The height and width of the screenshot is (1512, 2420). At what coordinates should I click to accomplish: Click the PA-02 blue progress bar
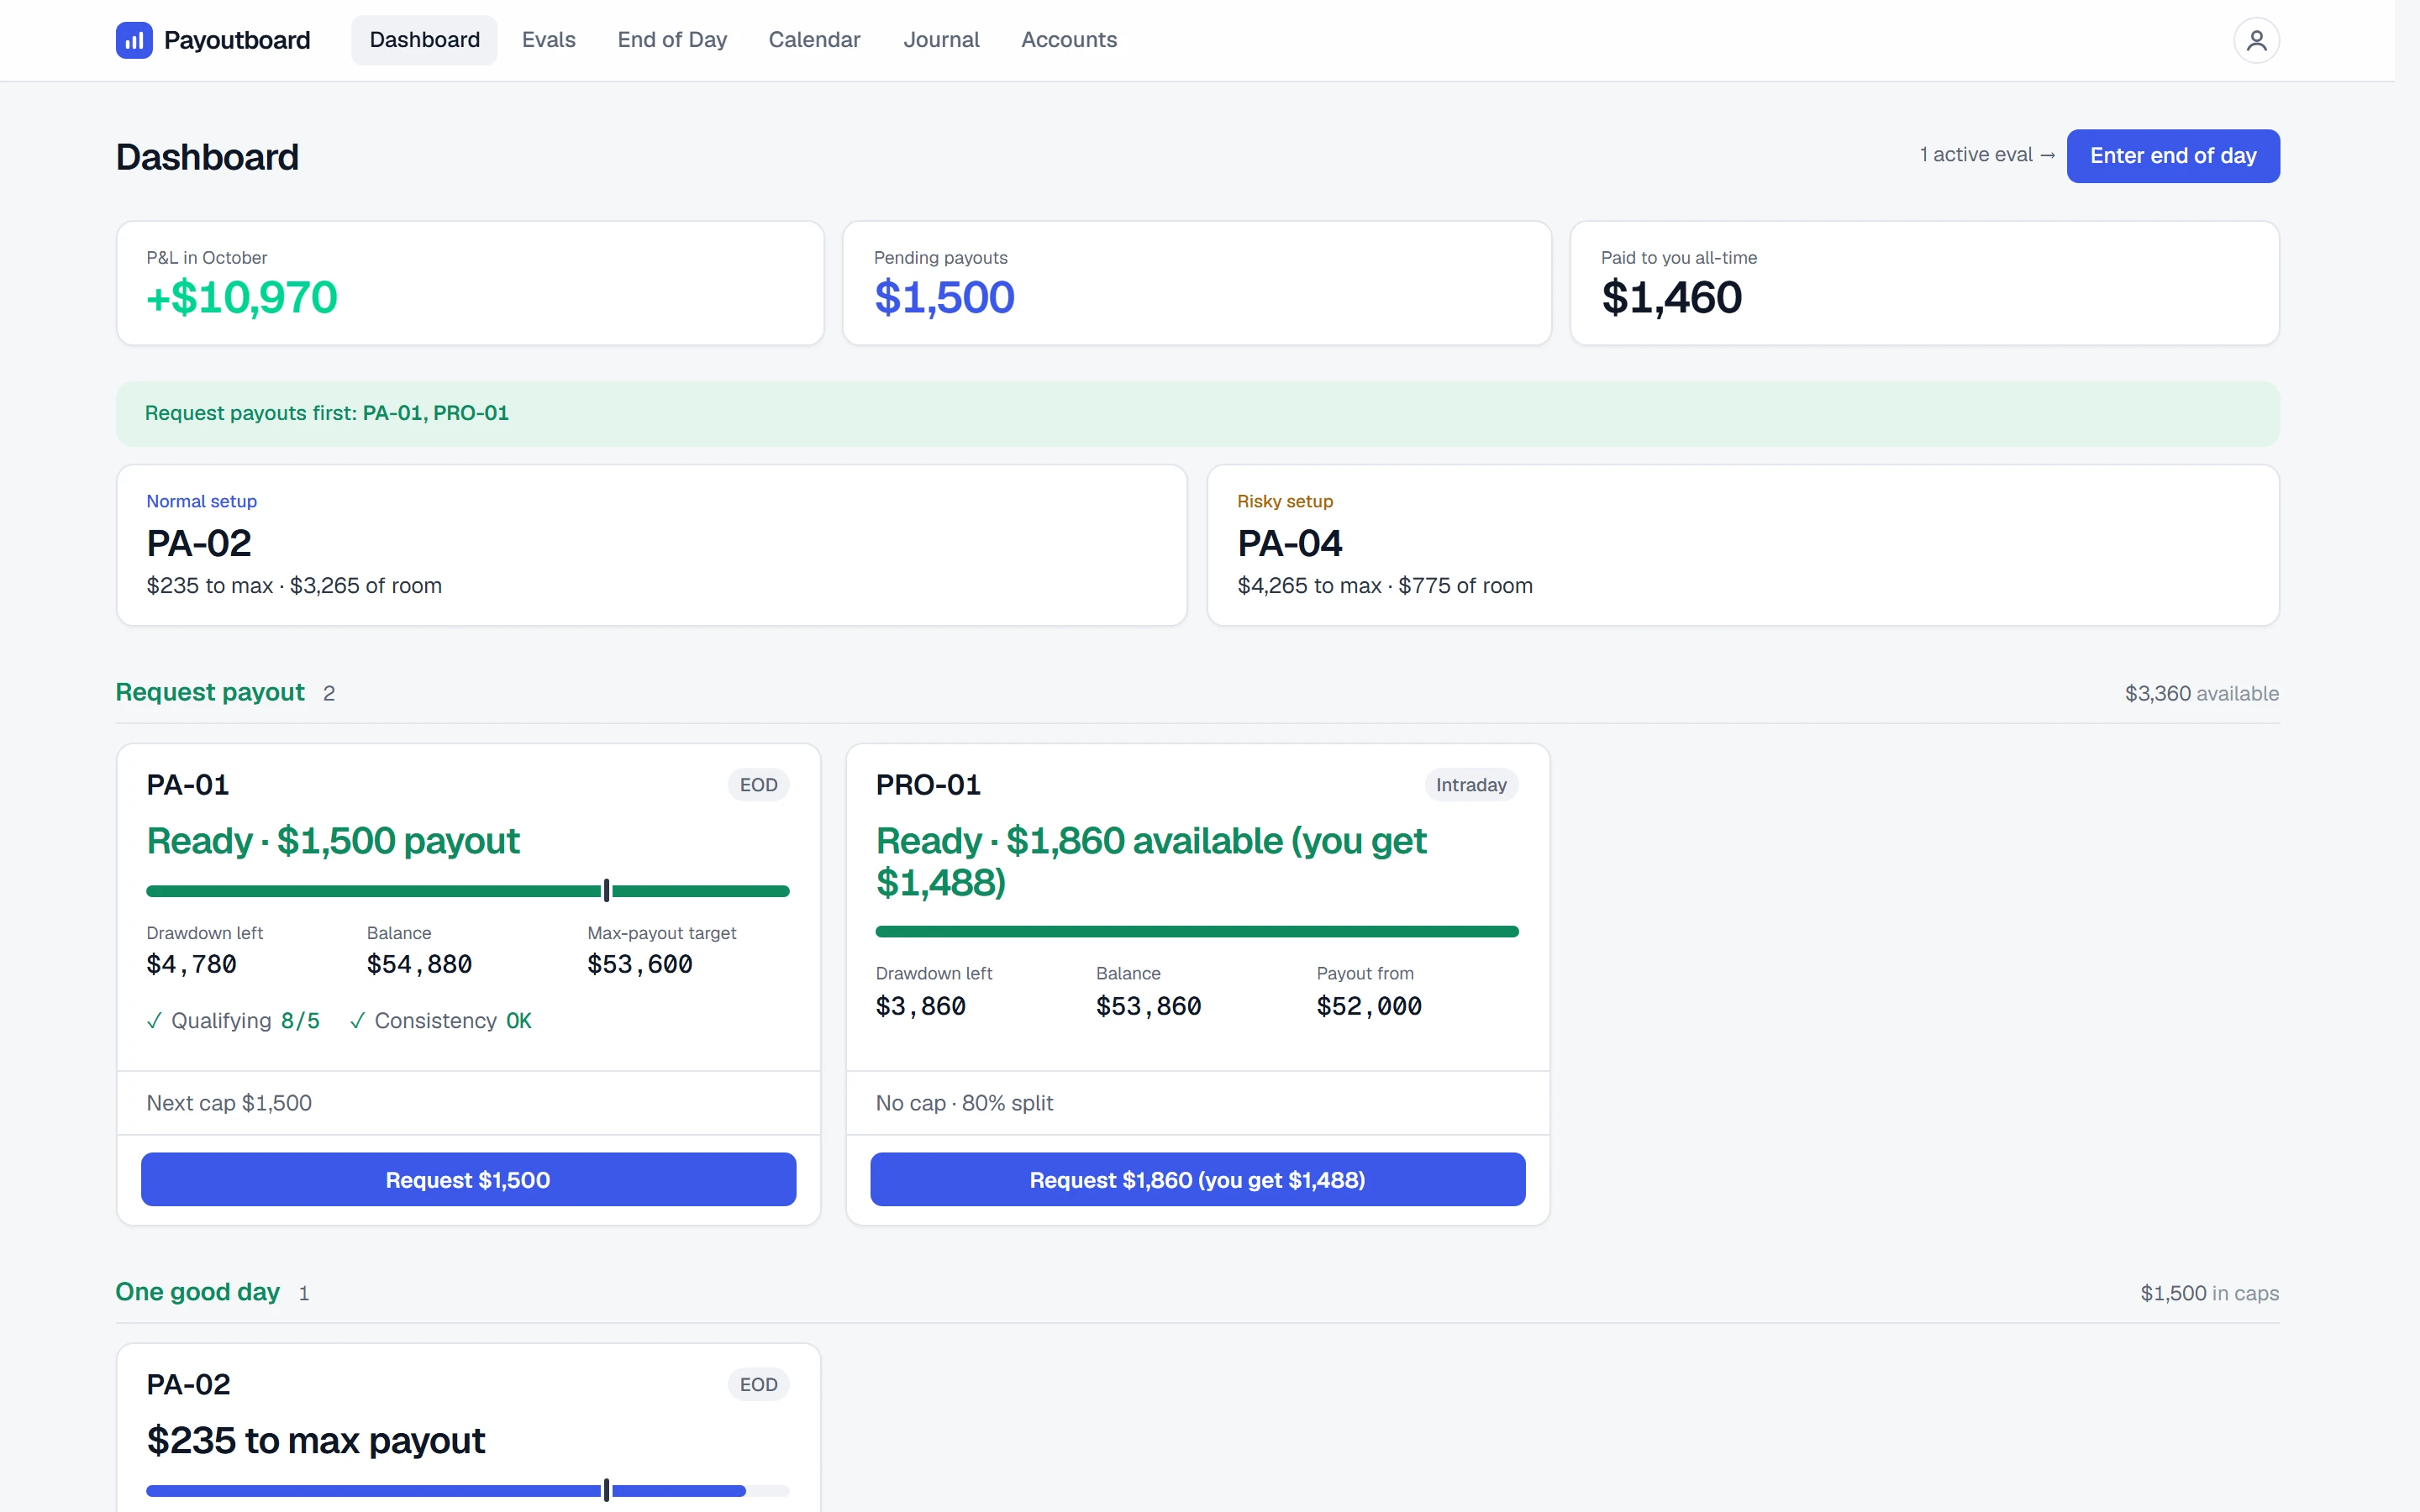(x=468, y=1490)
